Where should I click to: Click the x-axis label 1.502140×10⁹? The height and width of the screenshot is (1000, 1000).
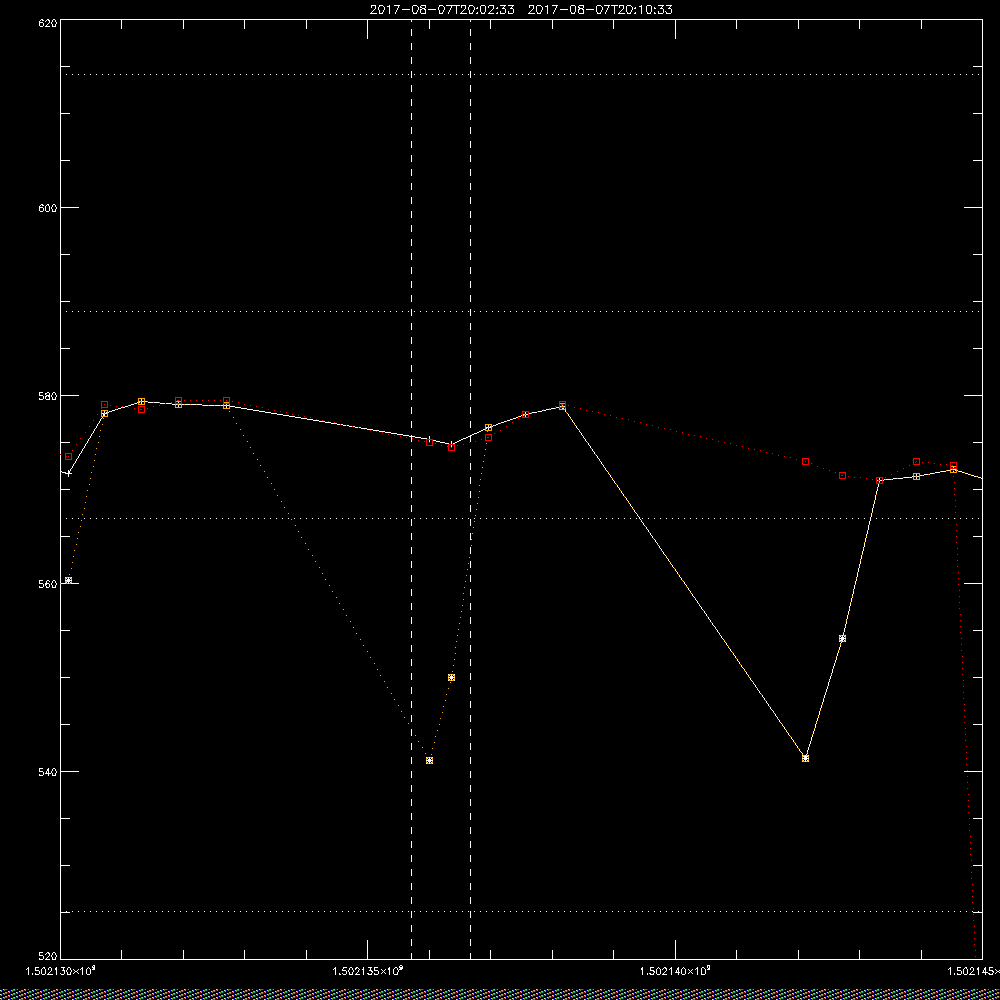click(675, 971)
